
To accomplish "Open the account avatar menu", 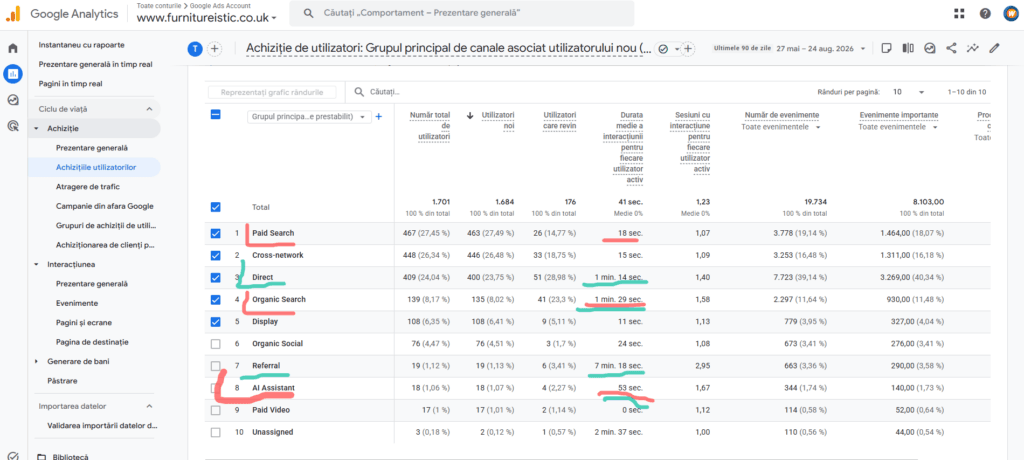I will click(x=1010, y=14).
